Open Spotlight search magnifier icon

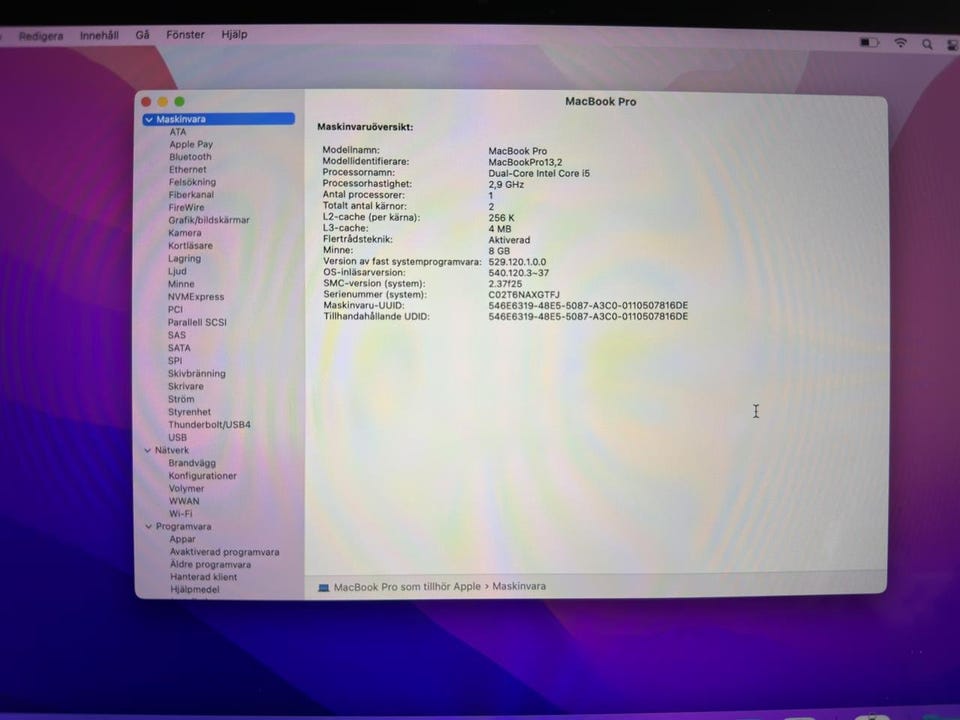[x=928, y=44]
